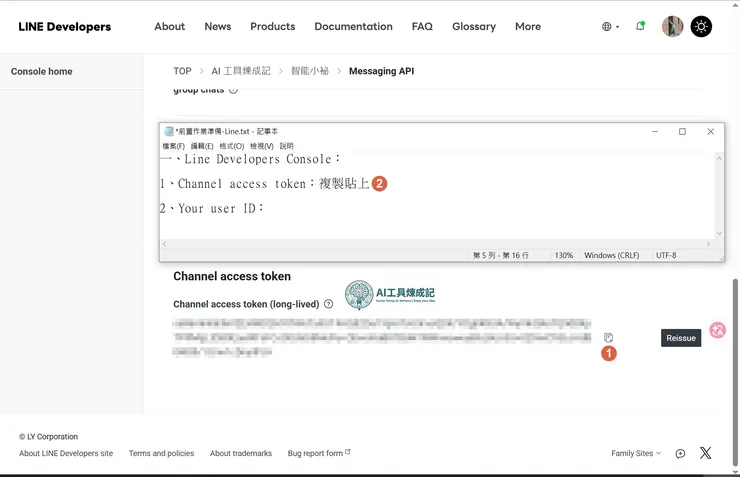
Task: Open the FAQ nav item
Action: point(422,26)
